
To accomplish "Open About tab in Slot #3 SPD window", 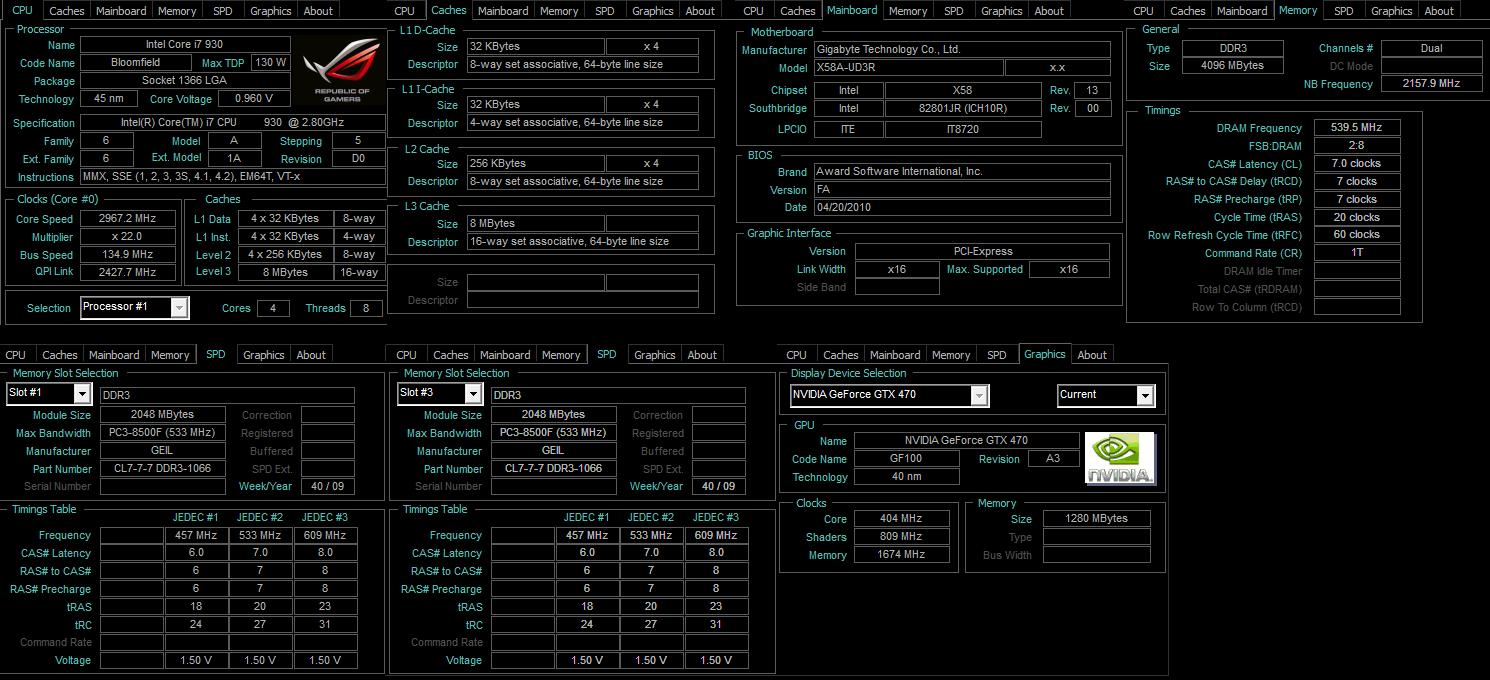I will point(702,355).
